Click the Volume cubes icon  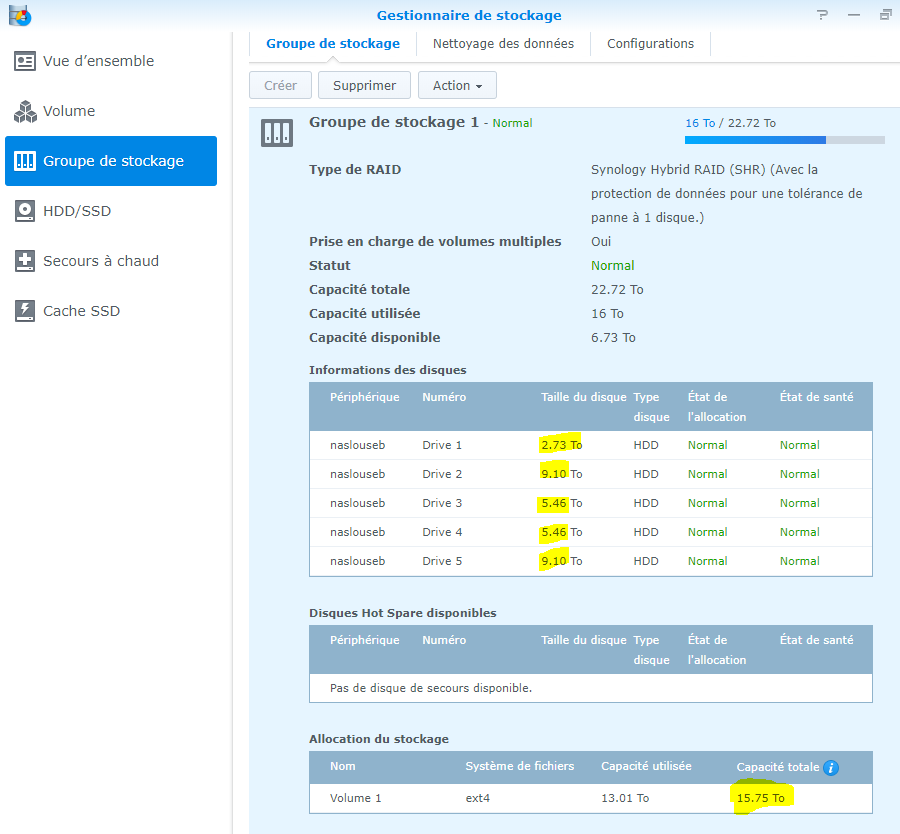(x=25, y=111)
